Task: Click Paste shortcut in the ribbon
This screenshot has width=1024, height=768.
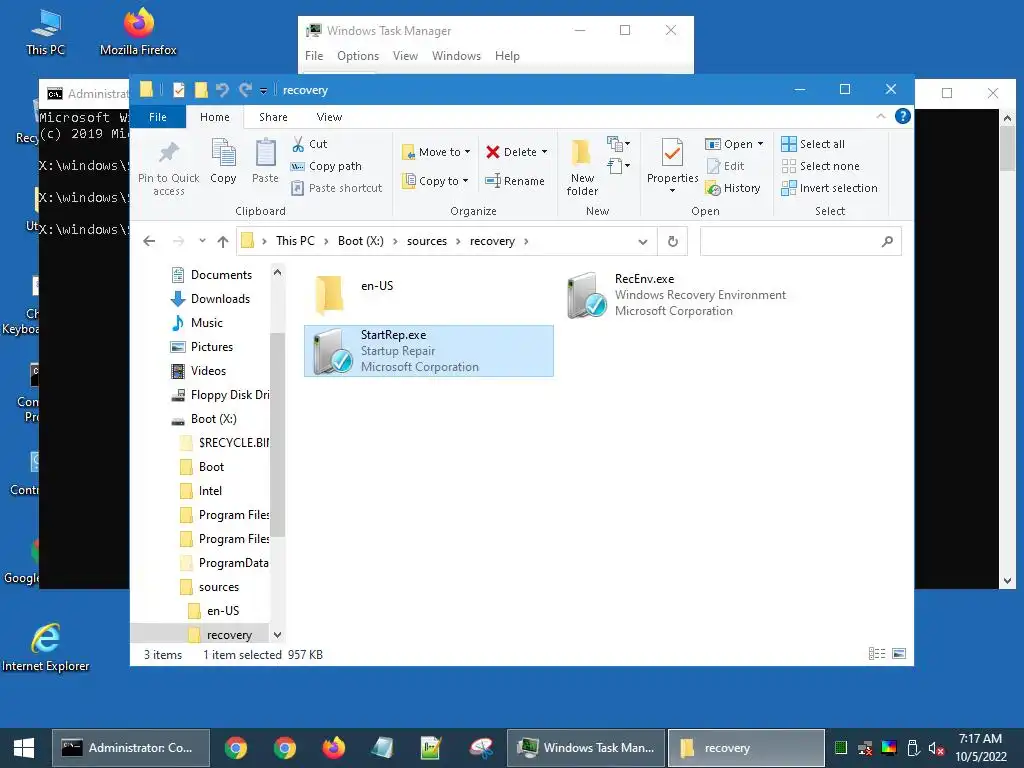Action: tap(336, 188)
